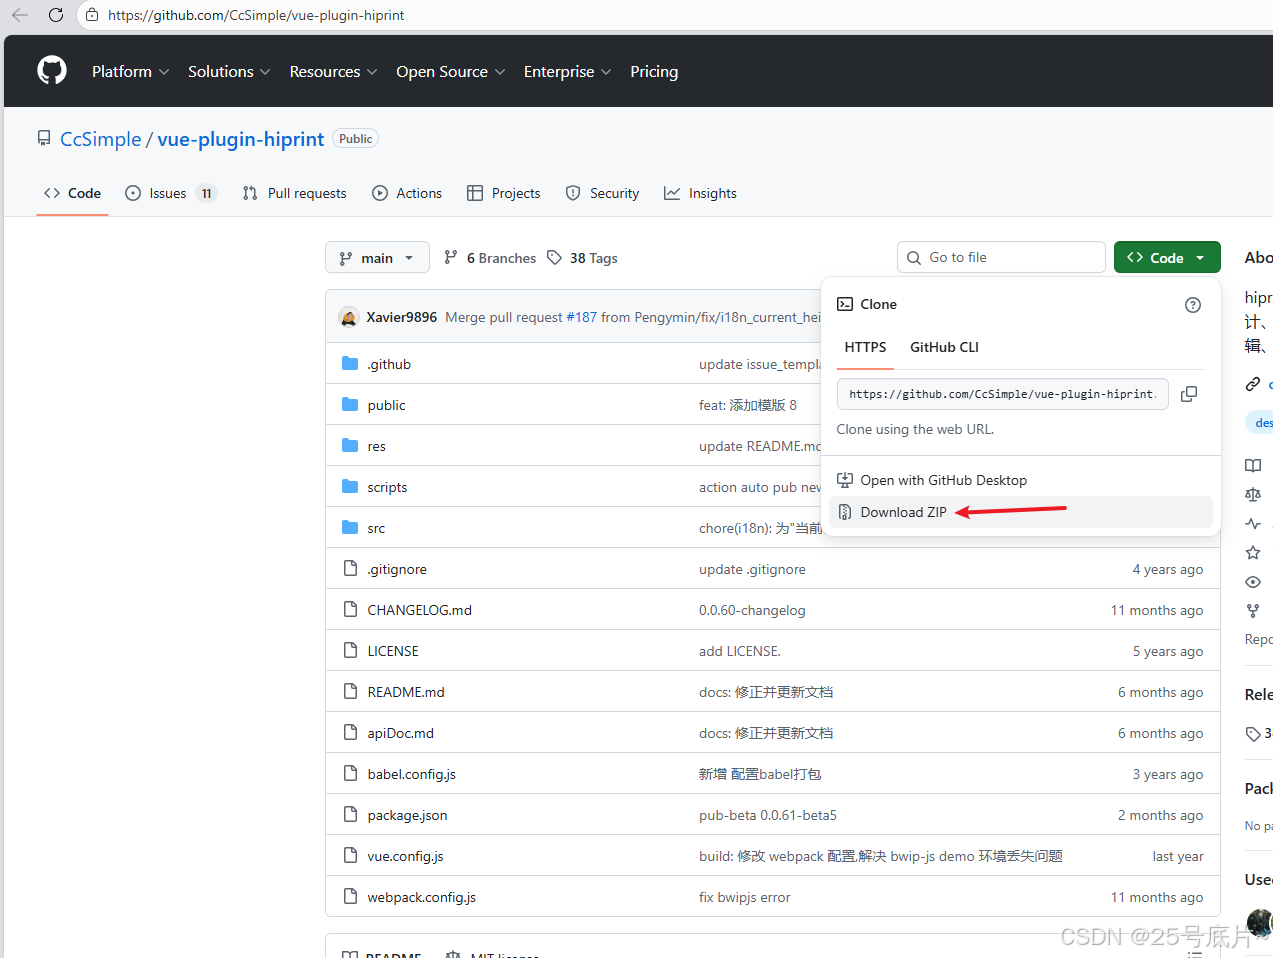Click the sidebar Readme book icon
1273x958 pixels.
pos(1253,465)
